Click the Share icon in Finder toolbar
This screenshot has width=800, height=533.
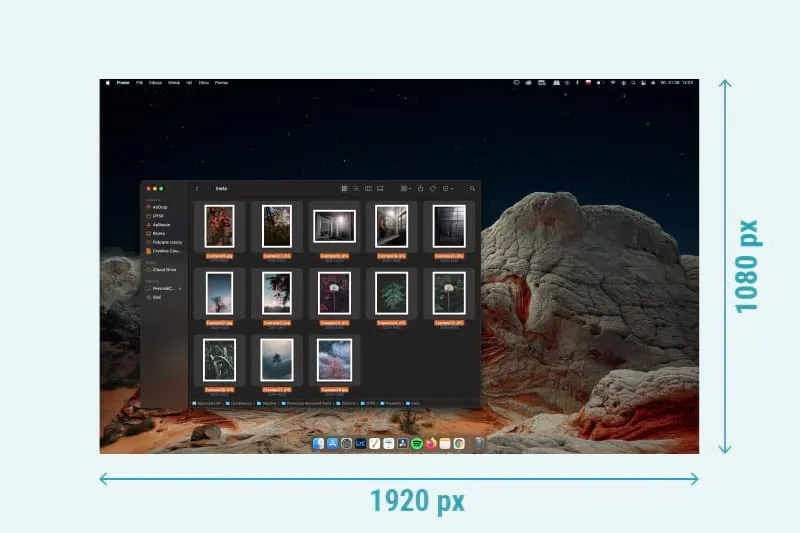421,188
